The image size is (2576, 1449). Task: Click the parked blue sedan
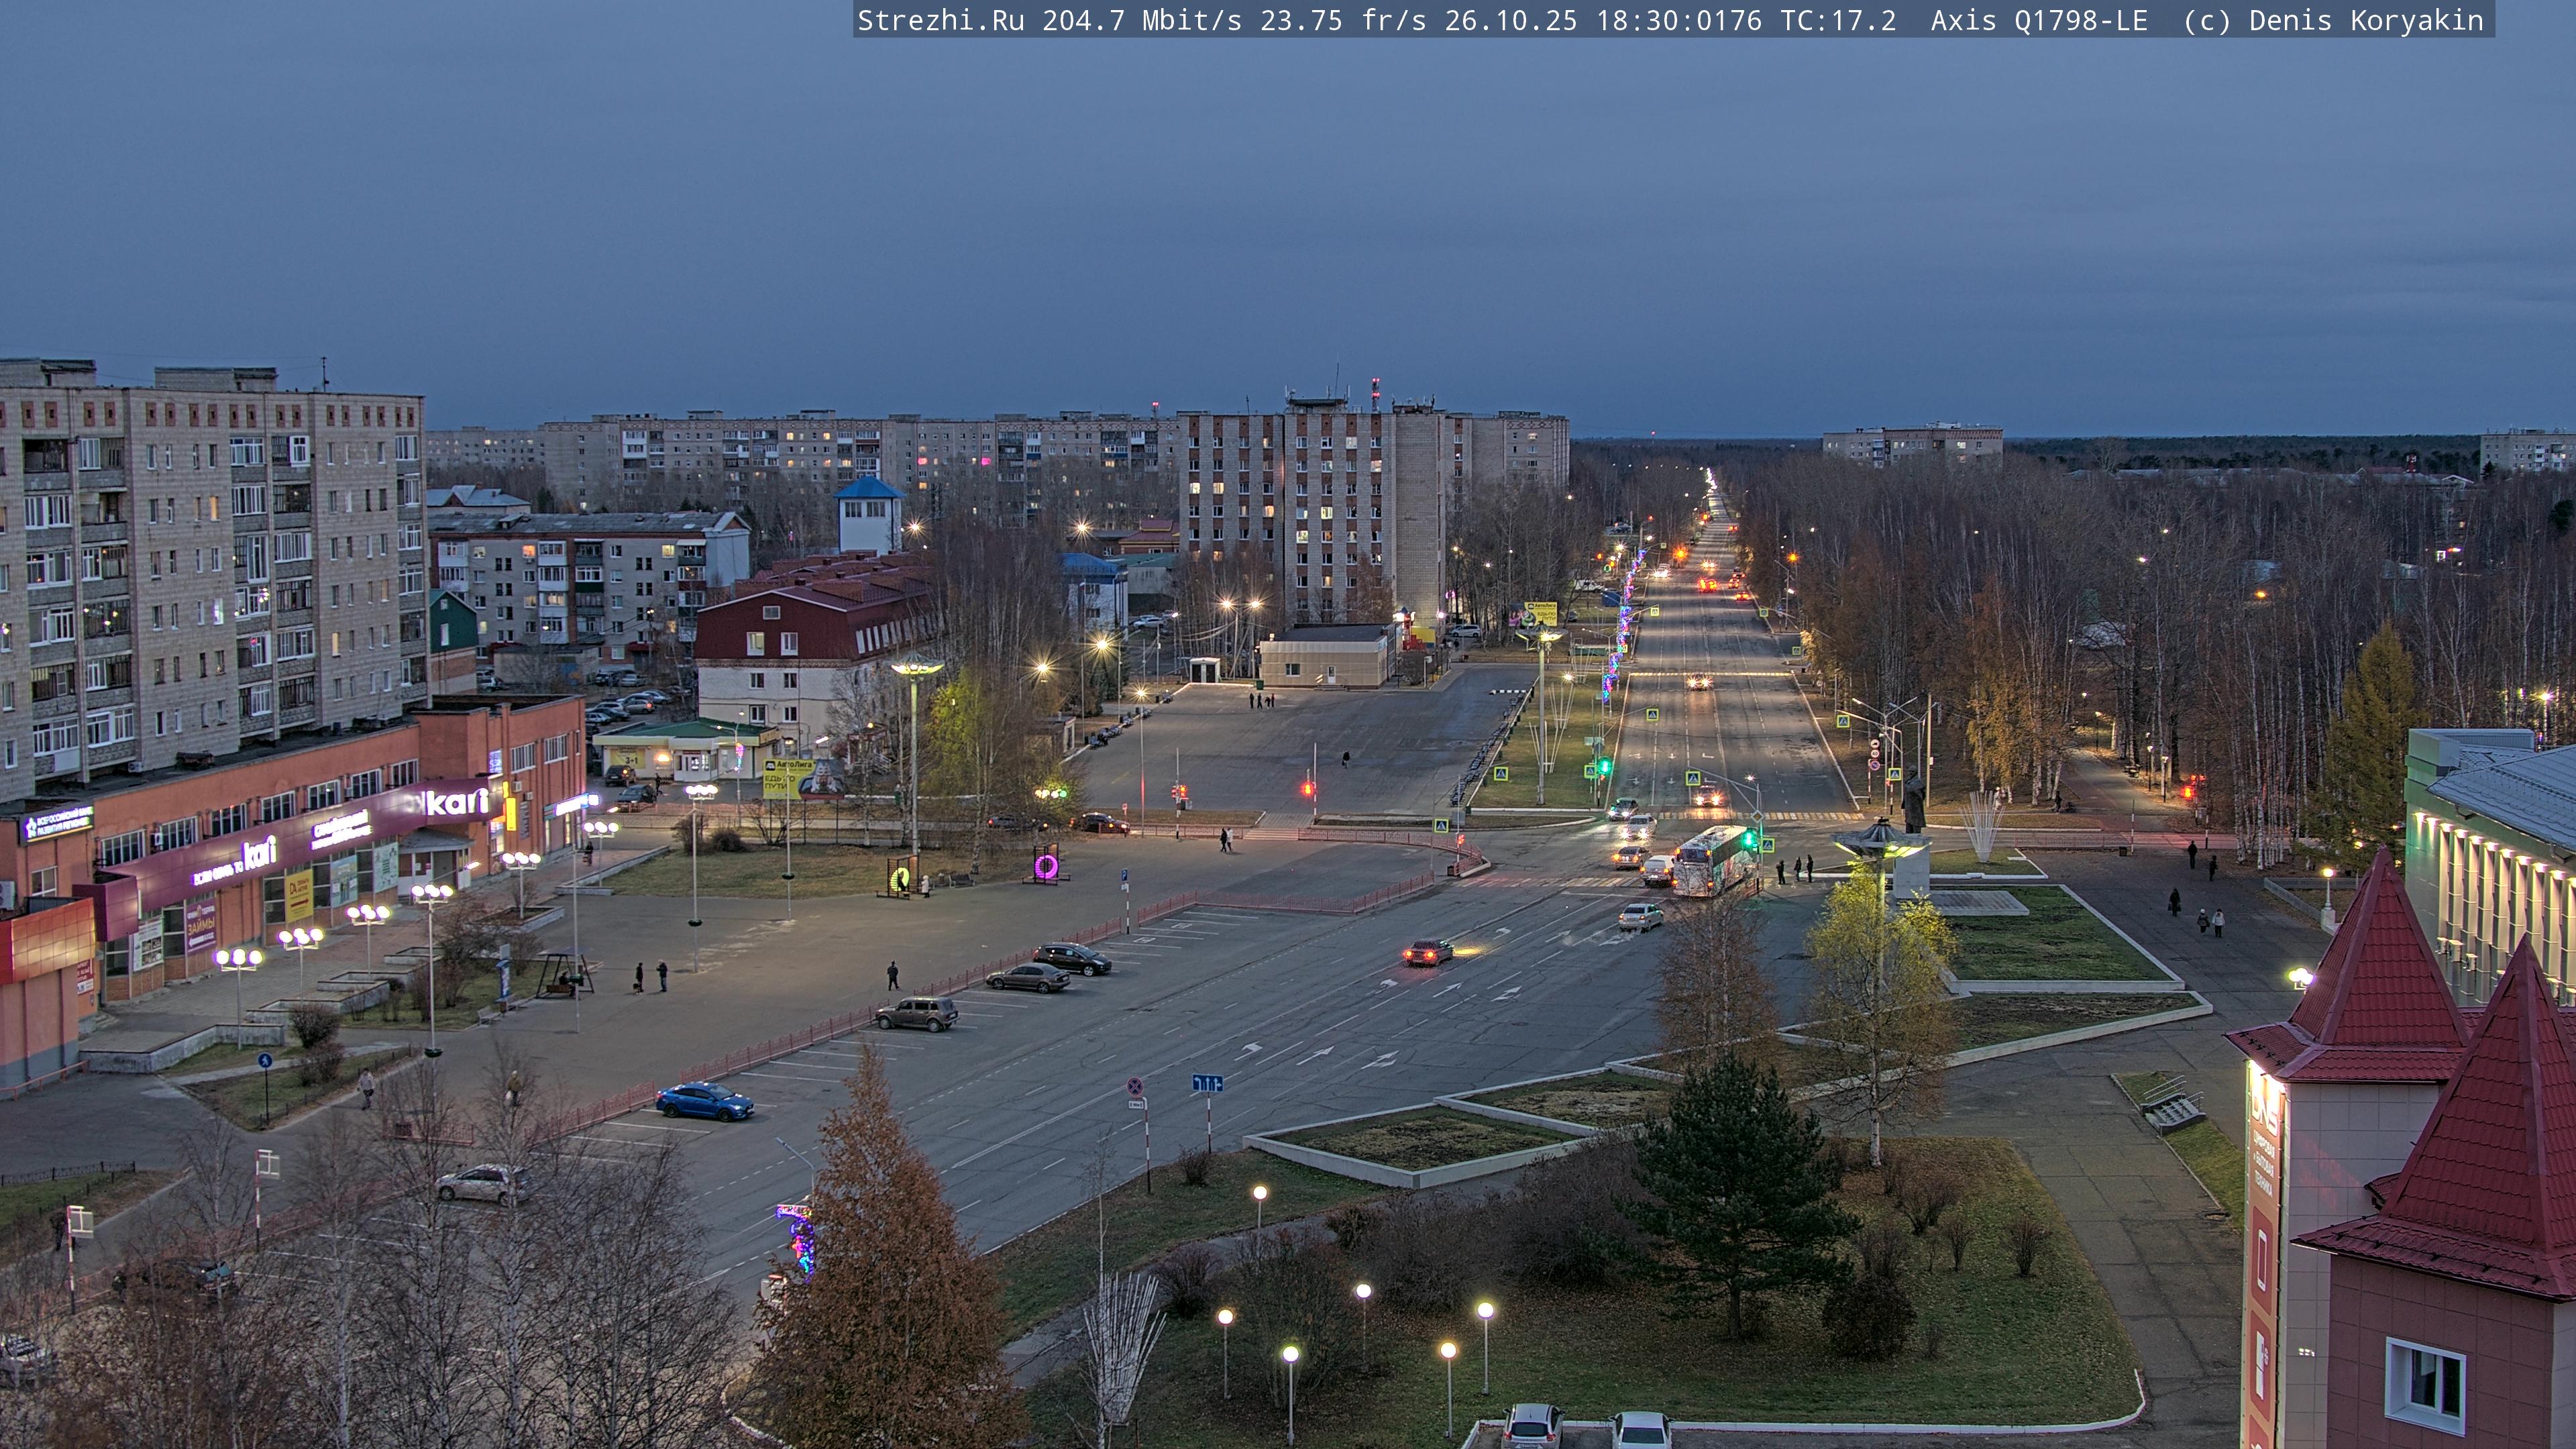pyautogui.click(x=704, y=1101)
